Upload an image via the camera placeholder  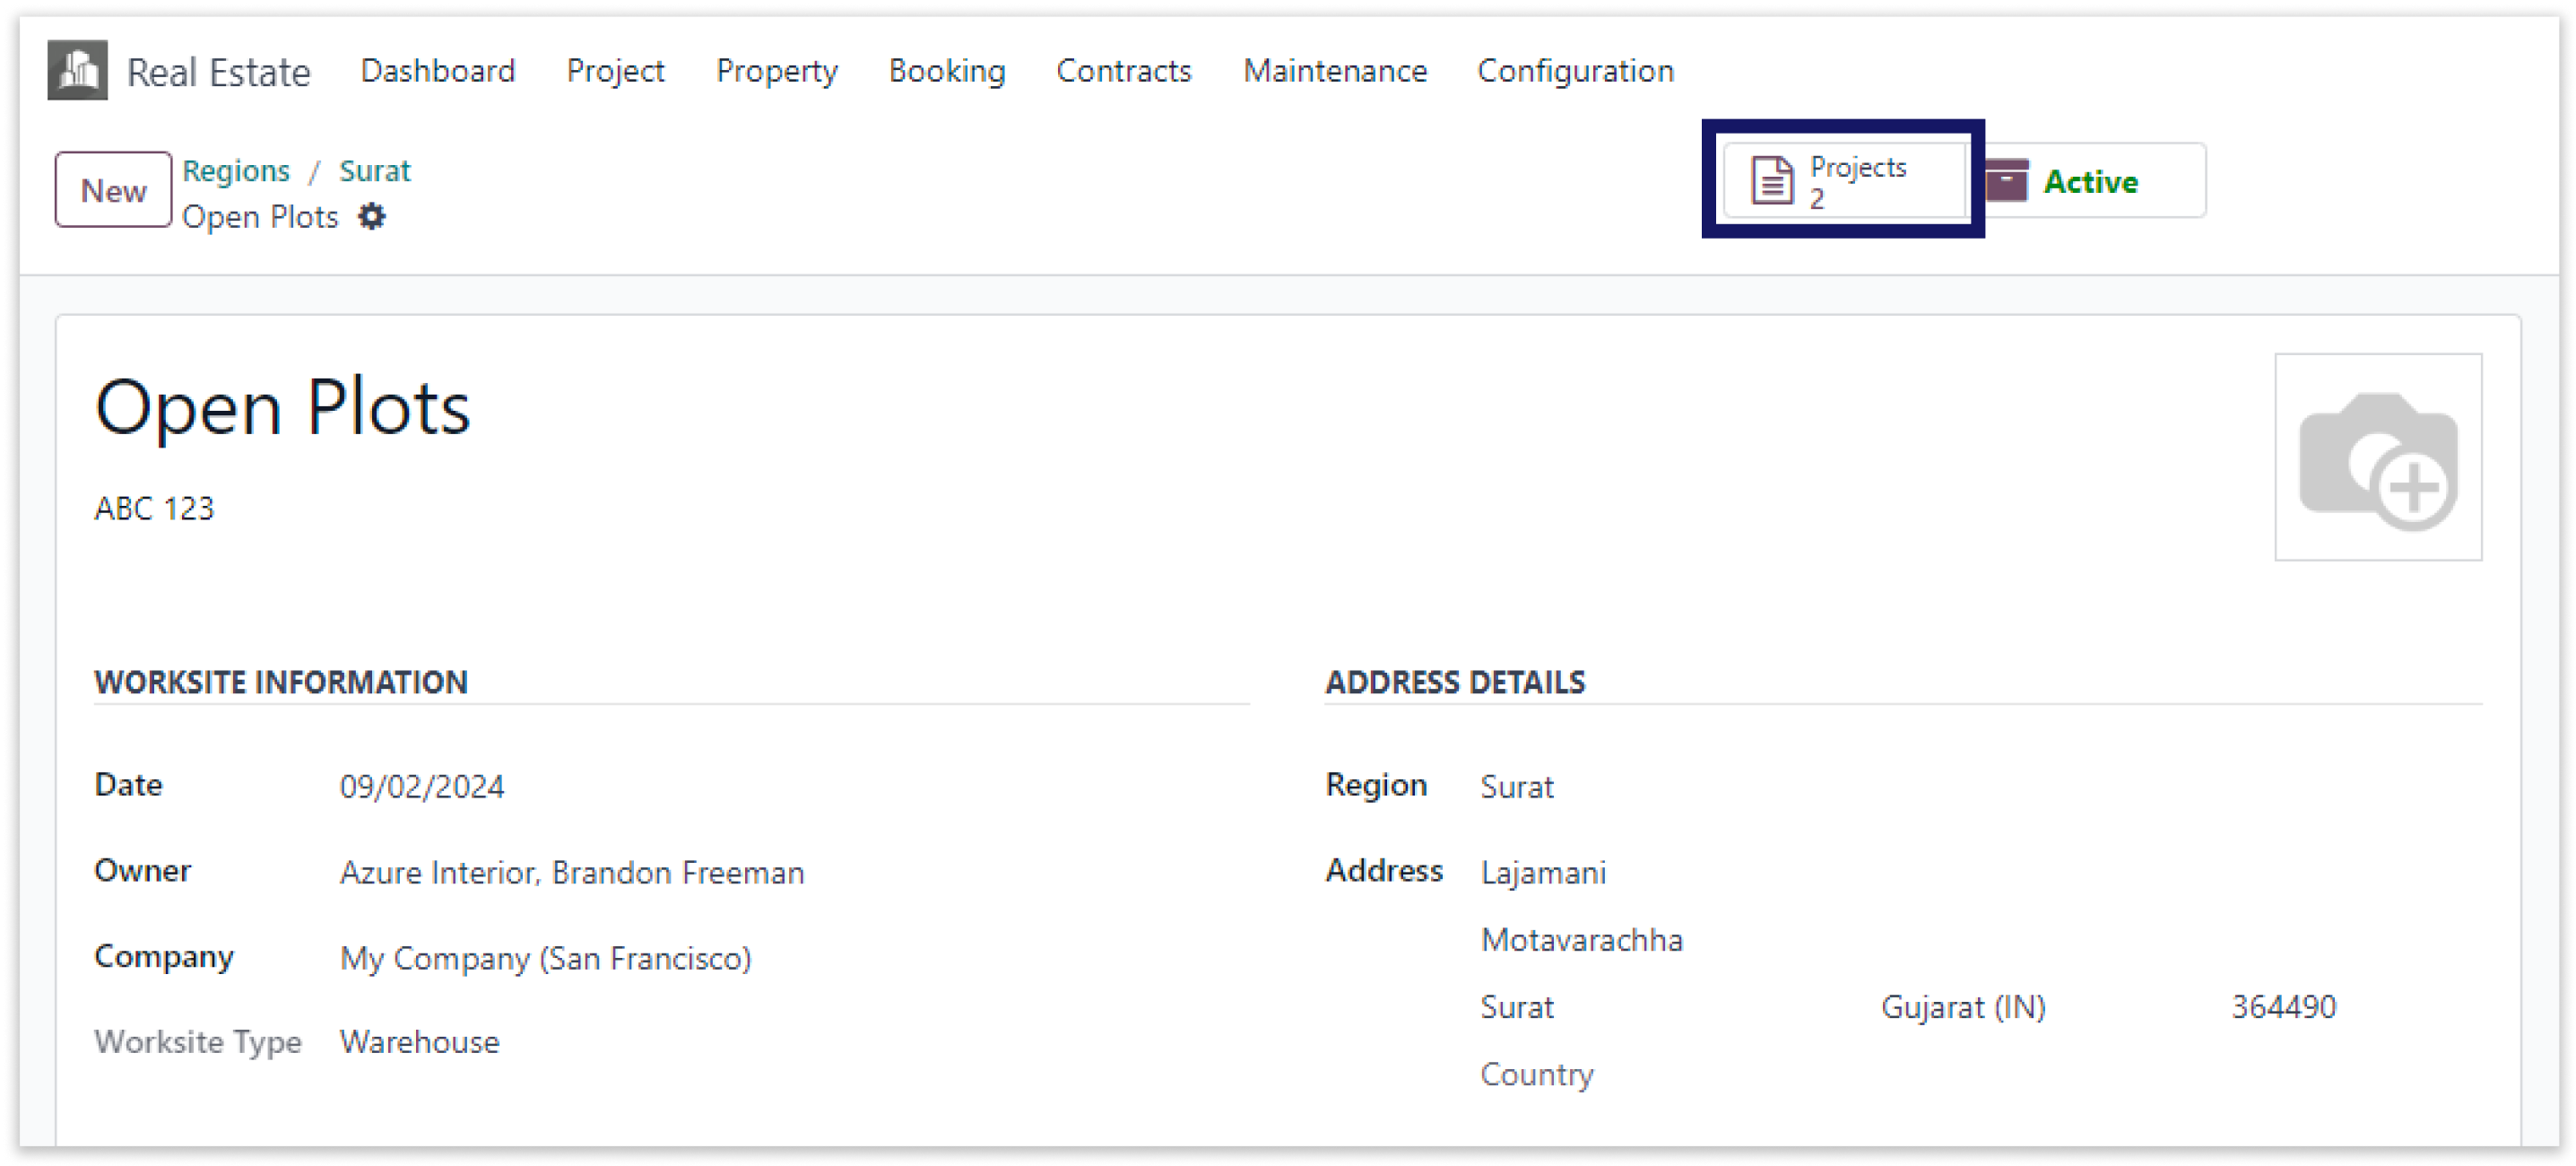pyautogui.click(x=2377, y=457)
